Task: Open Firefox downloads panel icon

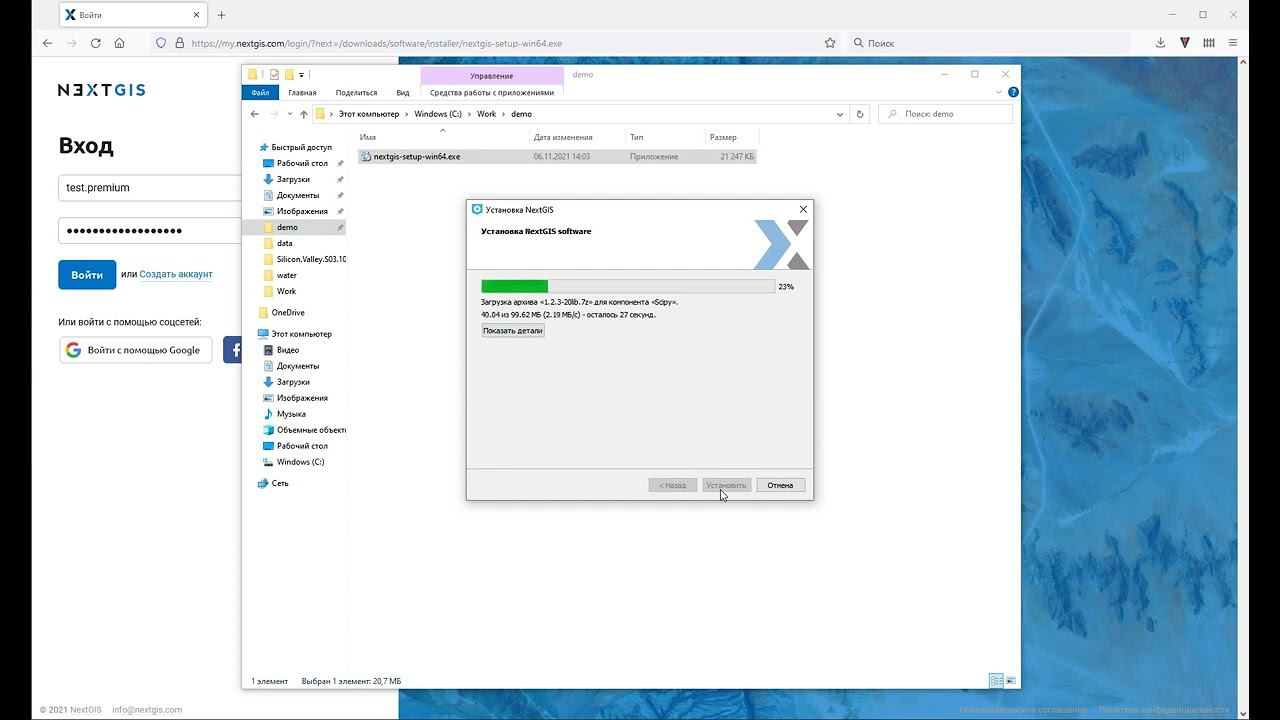Action: coord(1160,43)
